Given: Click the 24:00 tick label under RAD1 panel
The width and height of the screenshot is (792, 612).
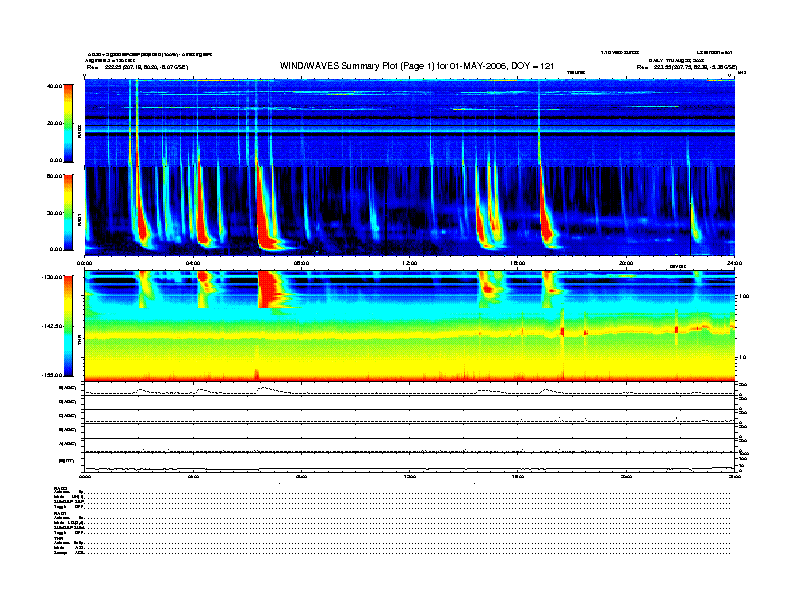Looking at the screenshot, I should (x=734, y=263).
